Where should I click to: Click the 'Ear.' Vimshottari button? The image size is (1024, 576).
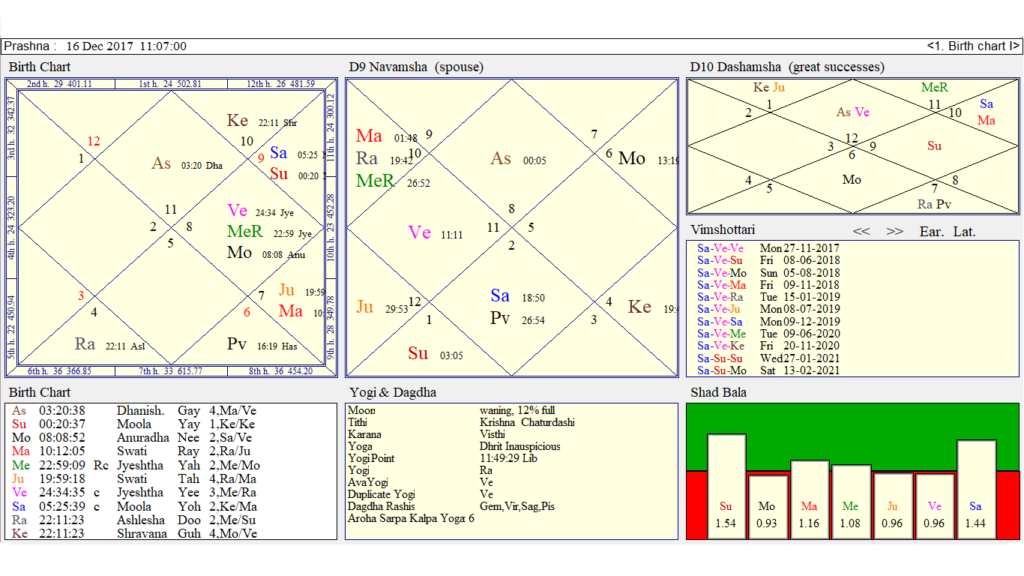(931, 232)
